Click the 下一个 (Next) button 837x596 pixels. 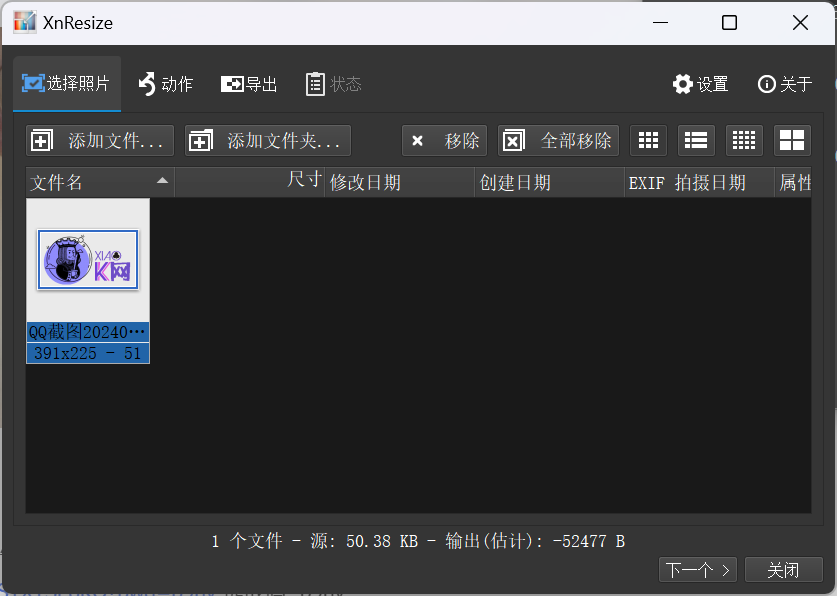tap(697, 569)
